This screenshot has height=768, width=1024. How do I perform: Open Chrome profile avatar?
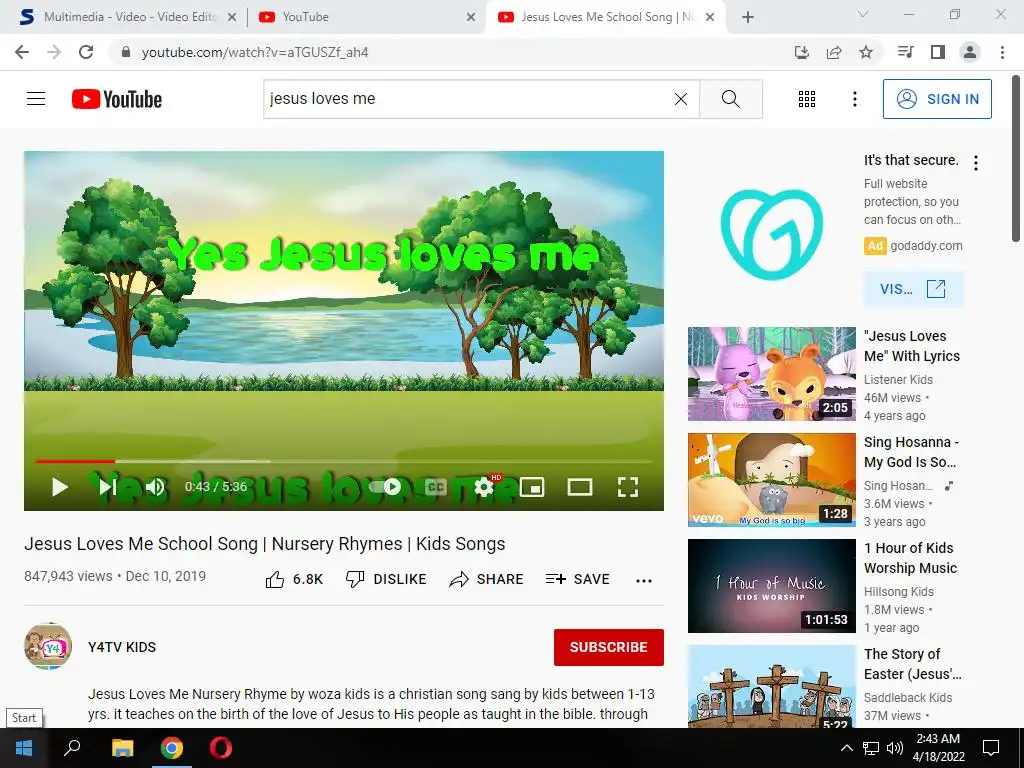pos(970,52)
